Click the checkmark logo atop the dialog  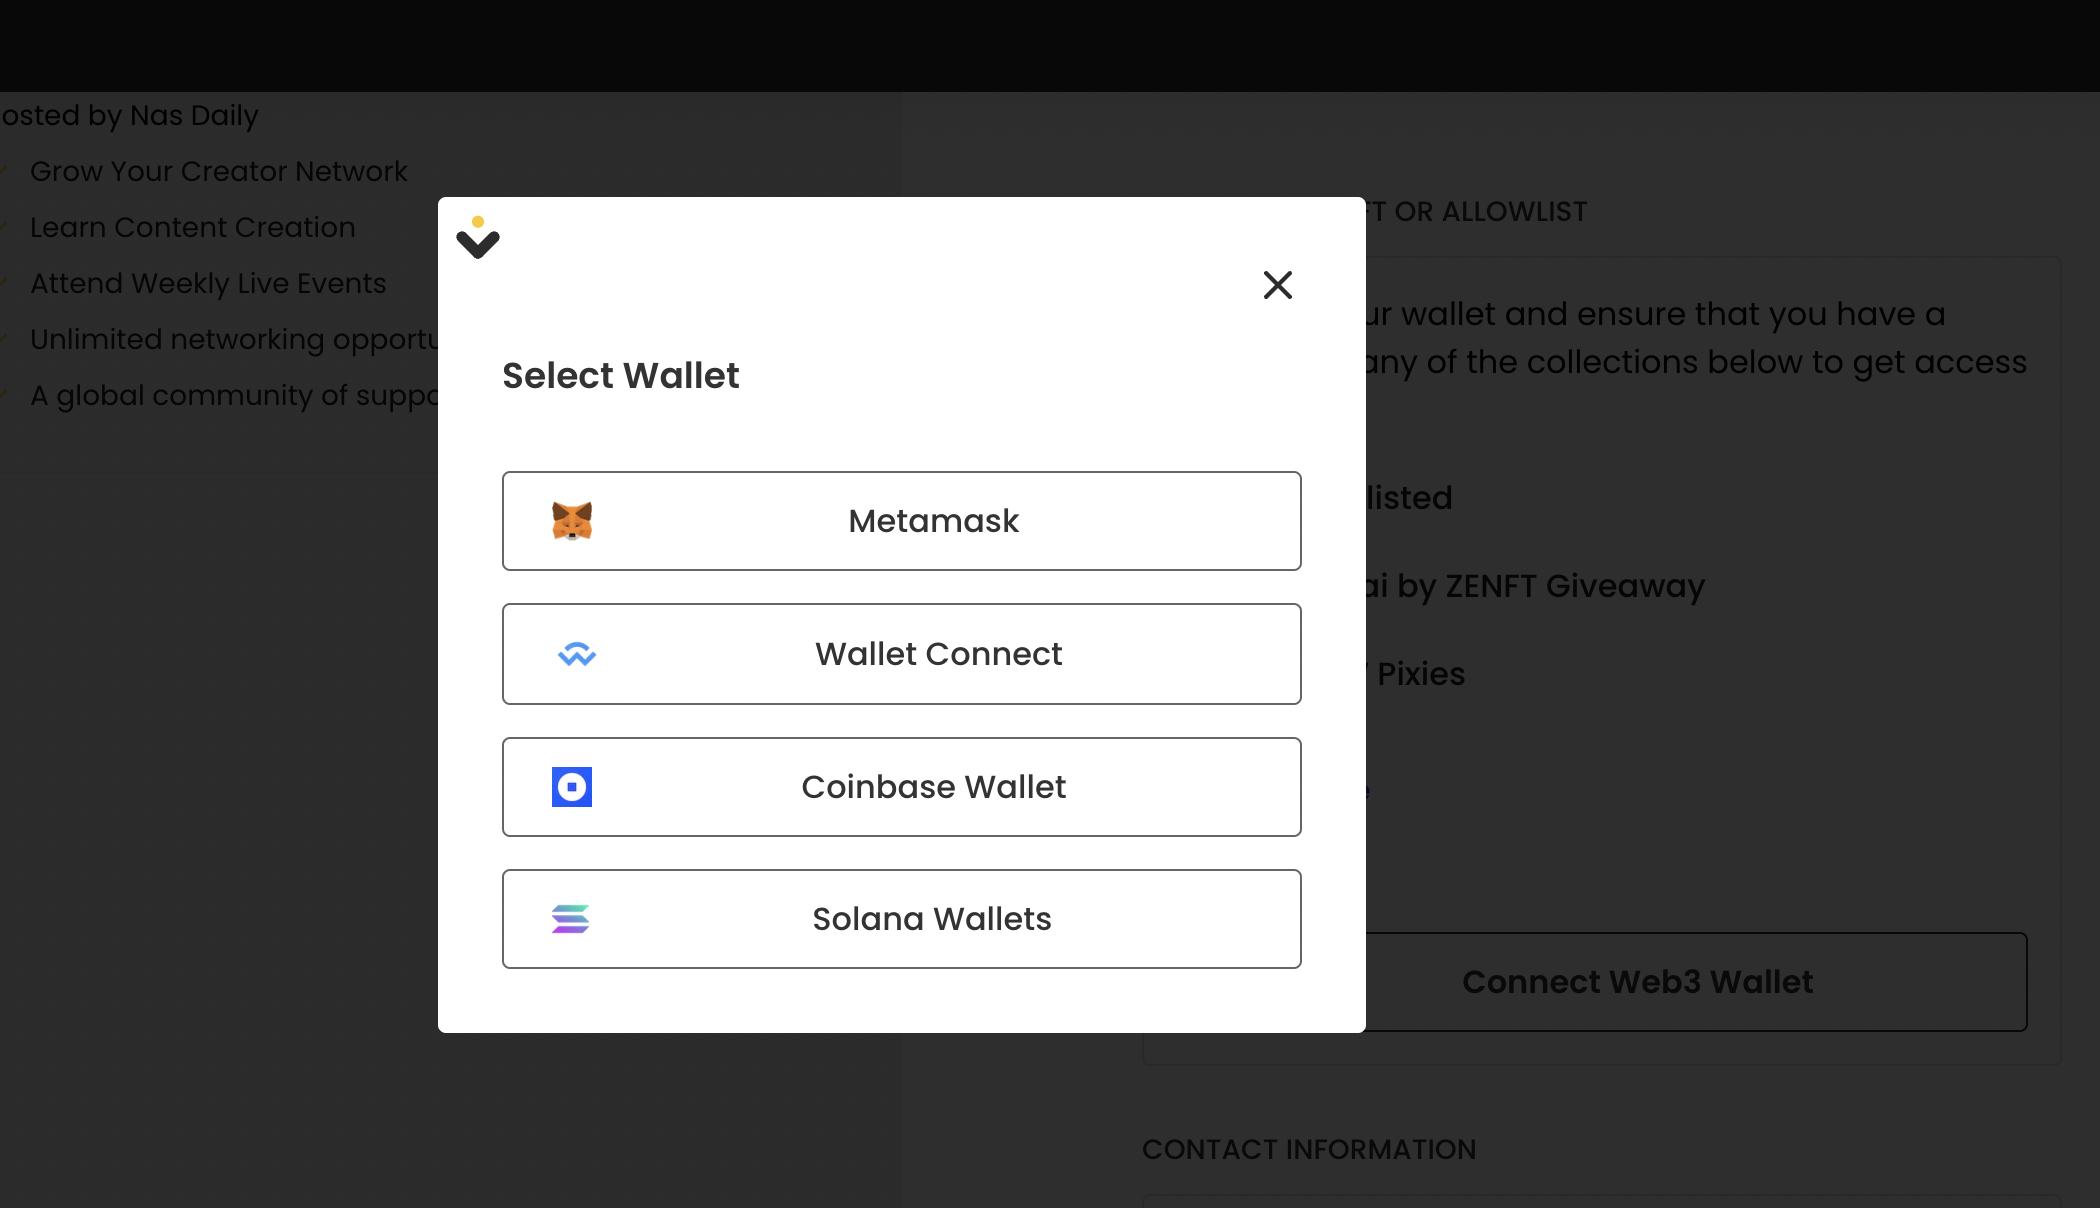(478, 238)
